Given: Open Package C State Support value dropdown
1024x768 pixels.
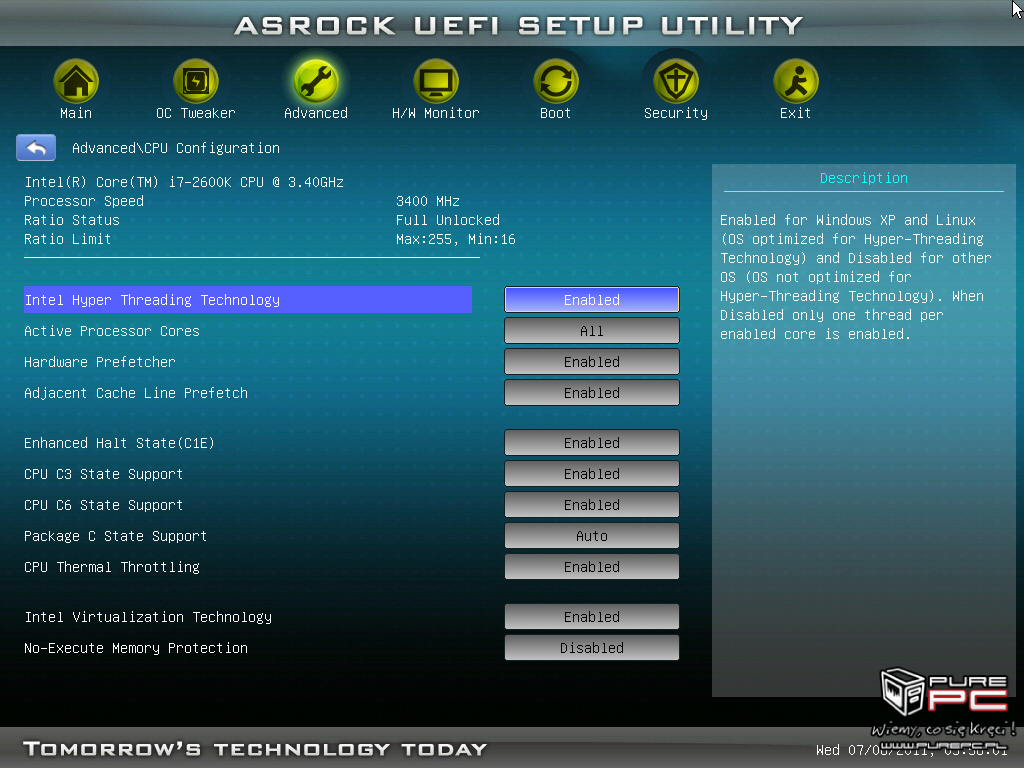Looking at the screenshot, I should (592, 536).
